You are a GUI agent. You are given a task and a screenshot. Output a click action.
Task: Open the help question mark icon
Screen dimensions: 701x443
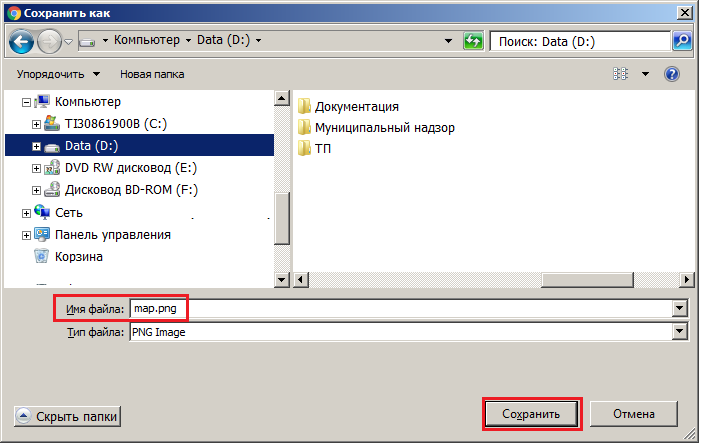click(672, 74)
